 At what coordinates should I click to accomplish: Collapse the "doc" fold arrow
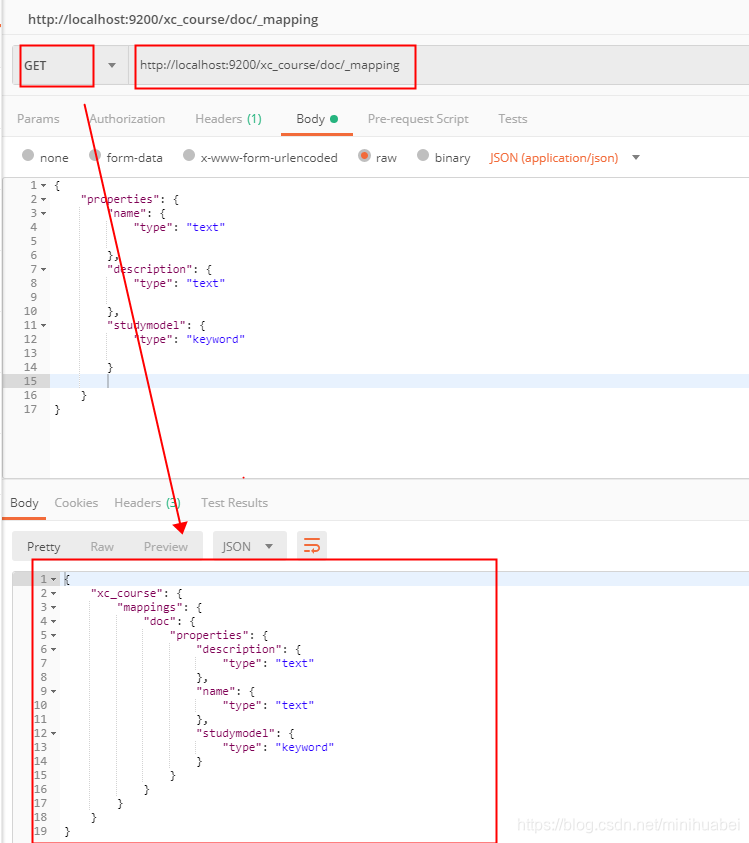(x=53, y=621)
